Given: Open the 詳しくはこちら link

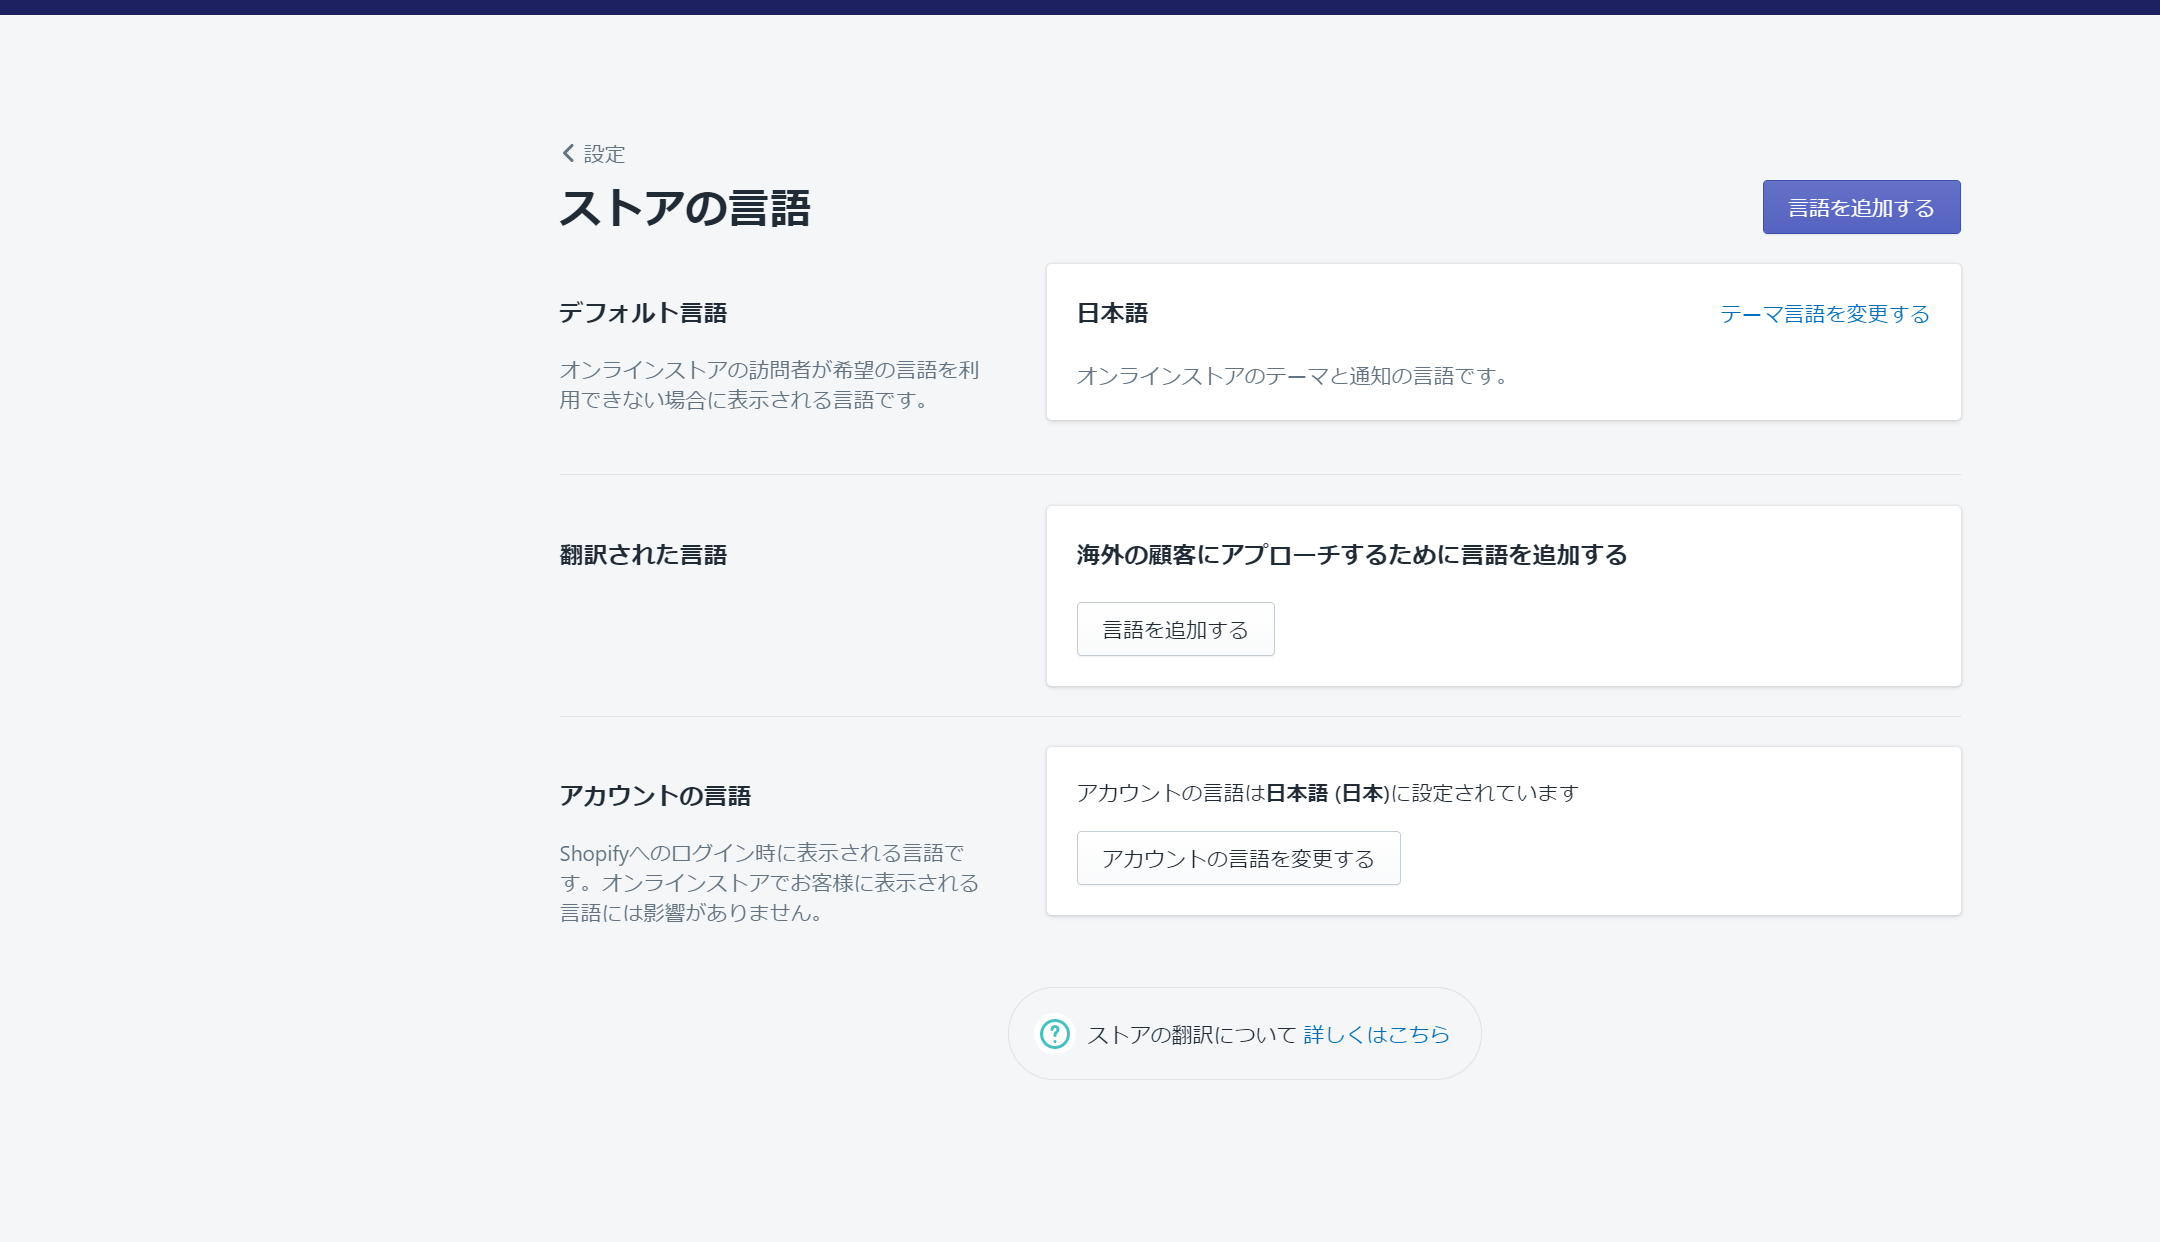Looking at the screenshot, I should point(1376,1034).
